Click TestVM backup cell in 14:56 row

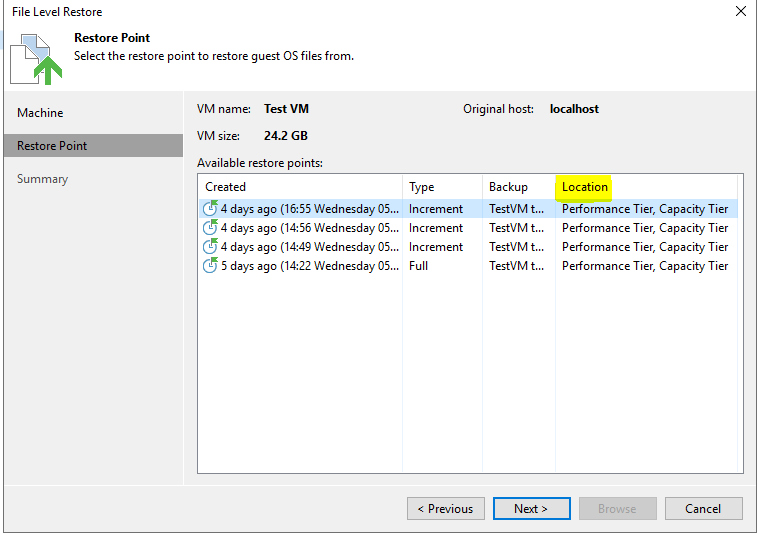[516, 228]
